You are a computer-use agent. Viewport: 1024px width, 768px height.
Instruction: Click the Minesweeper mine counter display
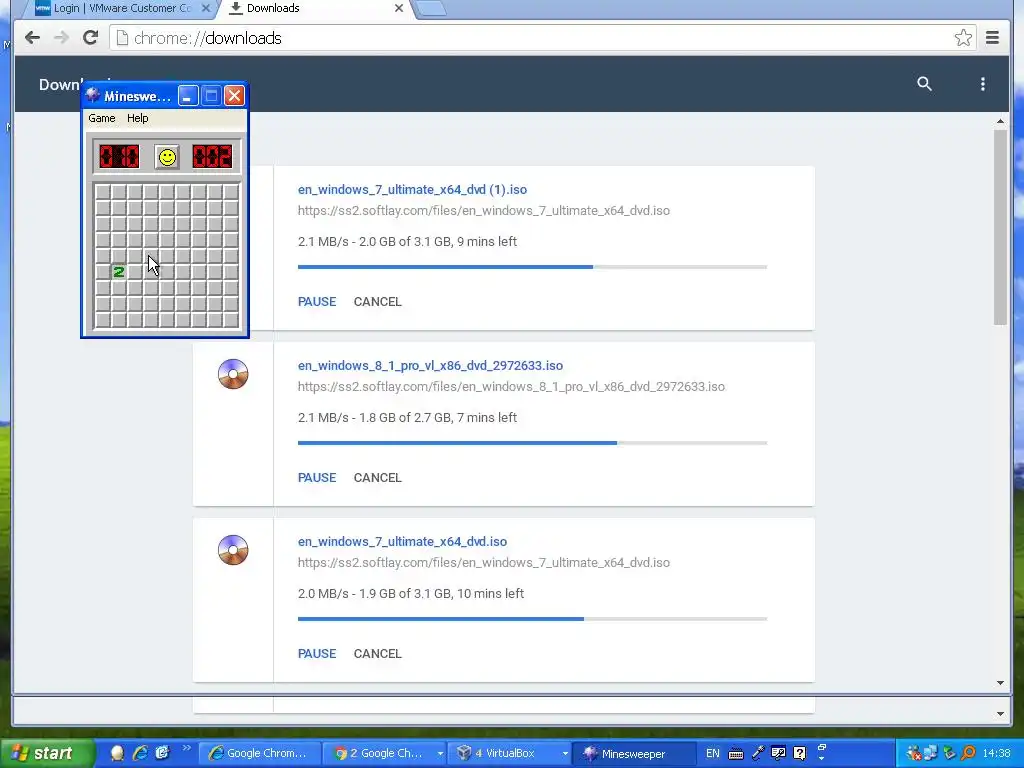[x=119, y=157]
